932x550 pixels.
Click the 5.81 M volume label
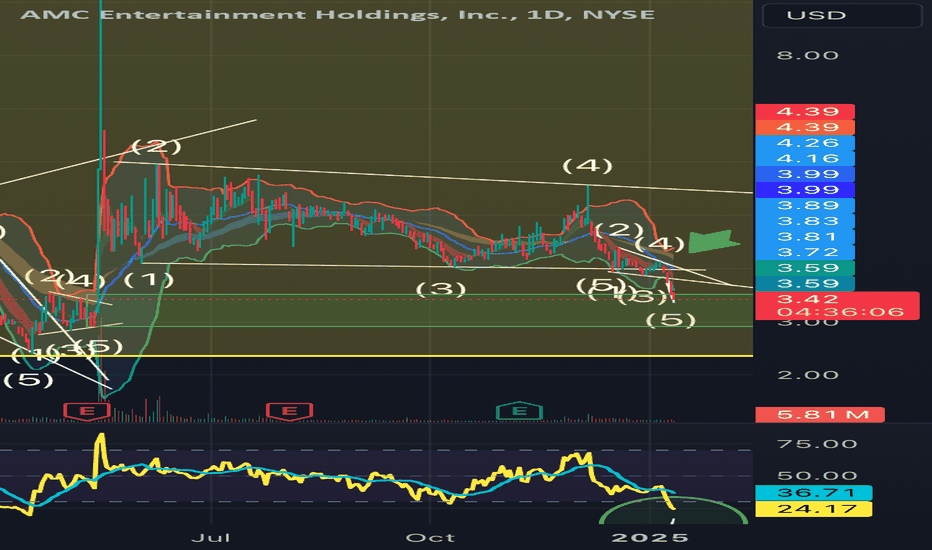(820, 414)
